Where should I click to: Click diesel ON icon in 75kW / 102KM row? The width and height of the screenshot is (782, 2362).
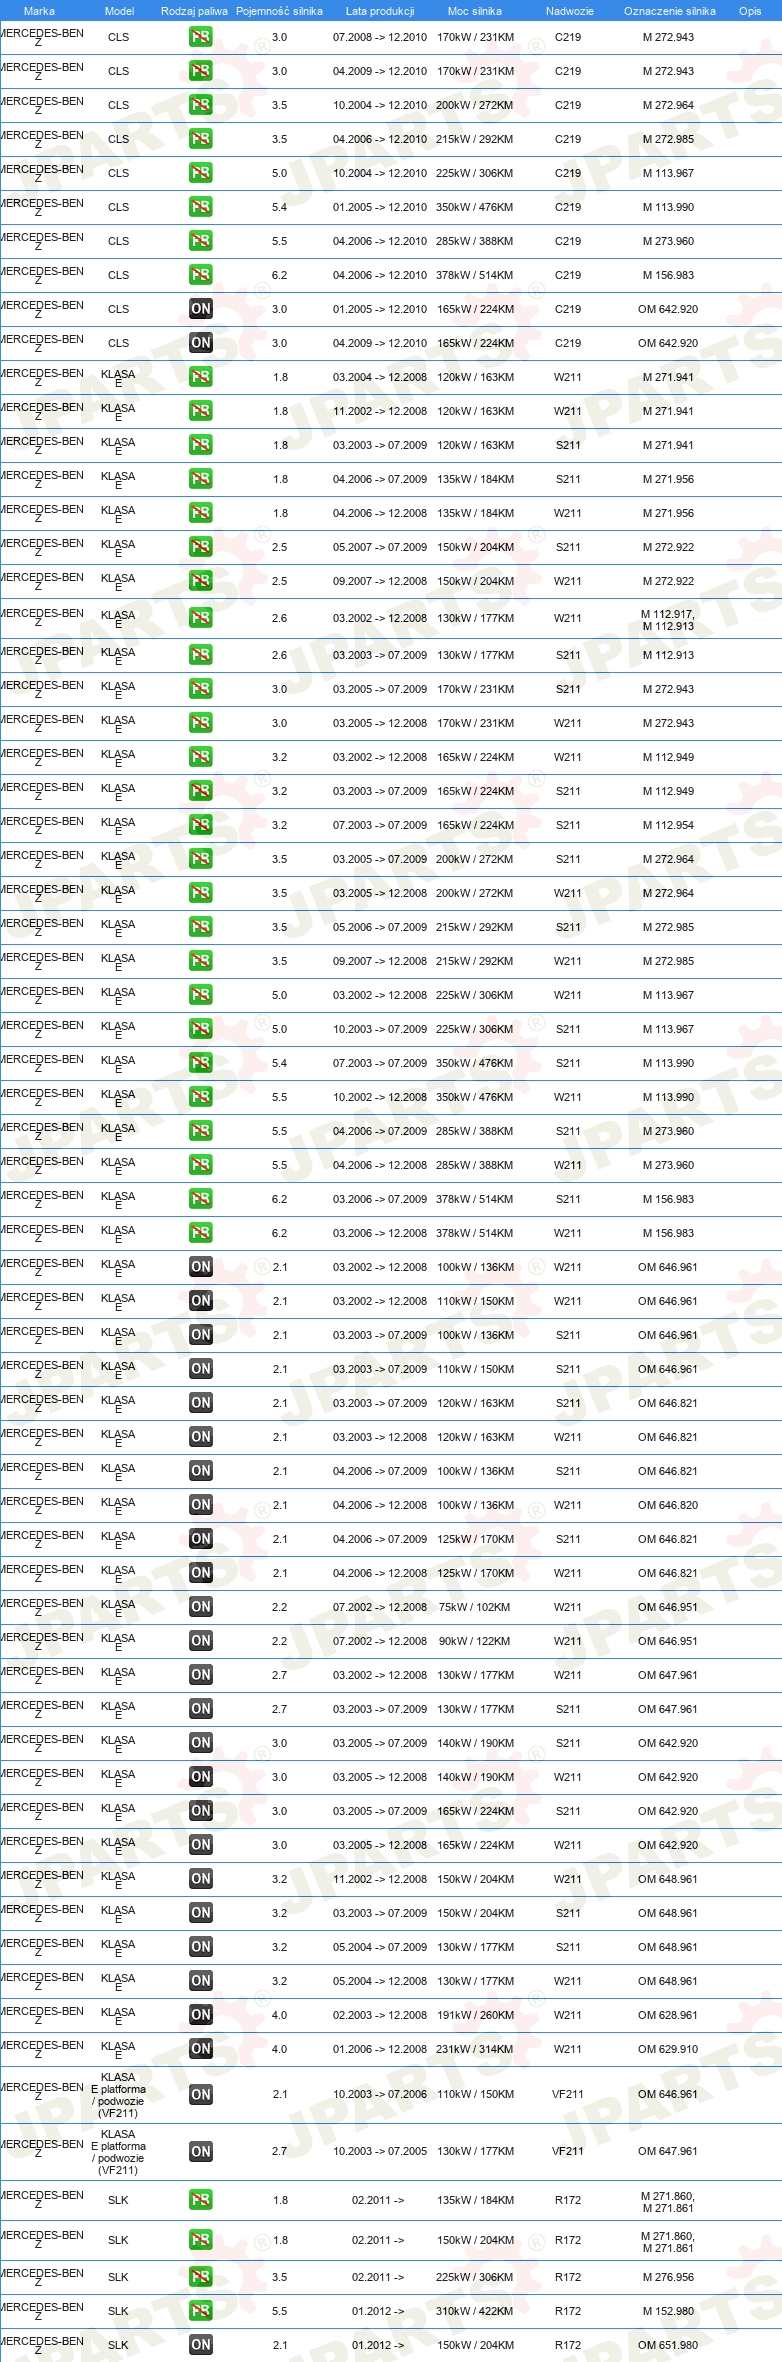coord(200,1607)
